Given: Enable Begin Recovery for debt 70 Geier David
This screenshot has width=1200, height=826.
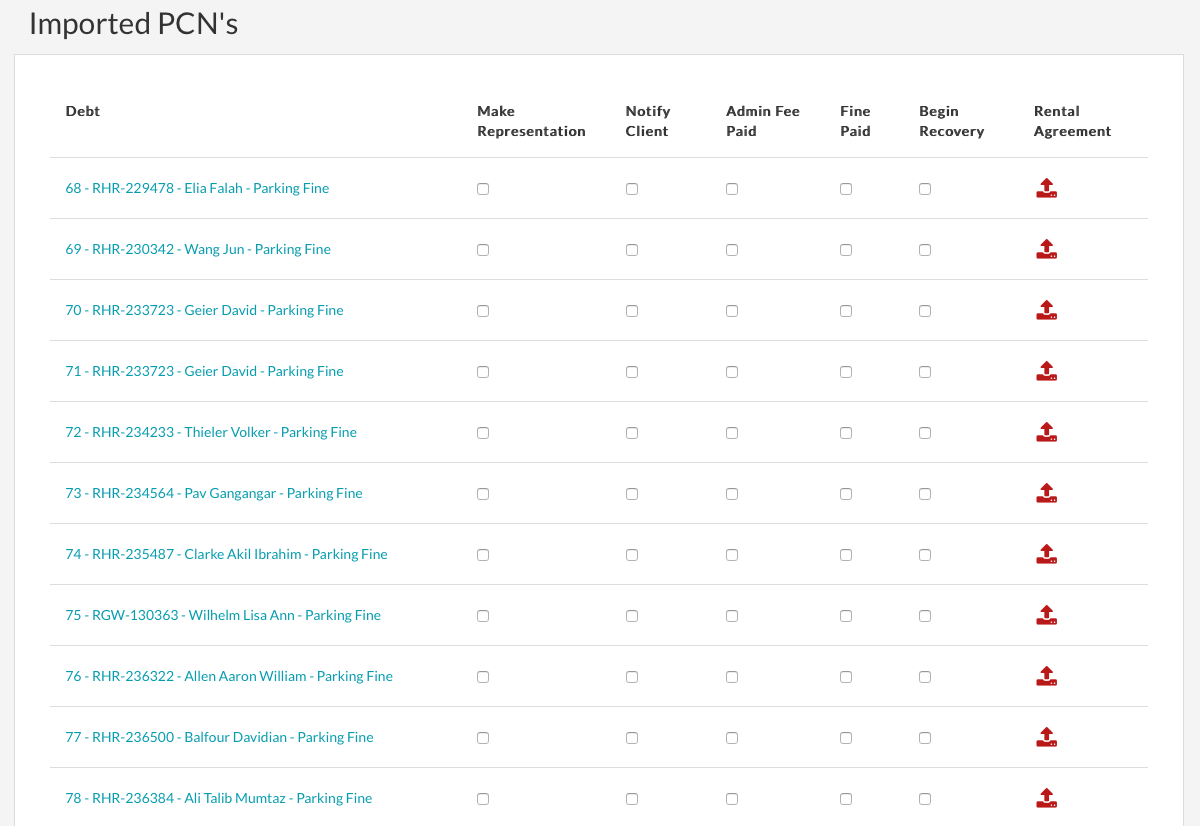Looking at the screenshot, I should click(925, 311).
